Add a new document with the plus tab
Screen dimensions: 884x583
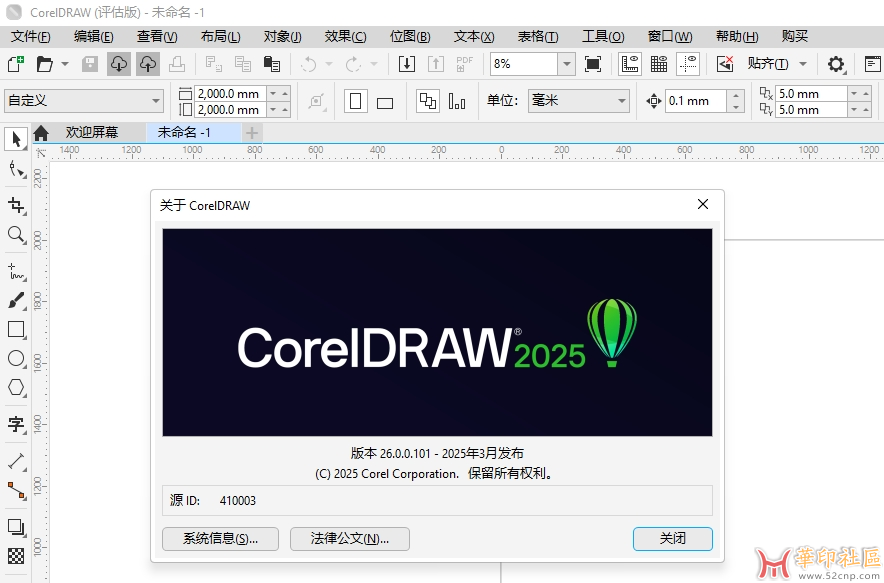252,133
